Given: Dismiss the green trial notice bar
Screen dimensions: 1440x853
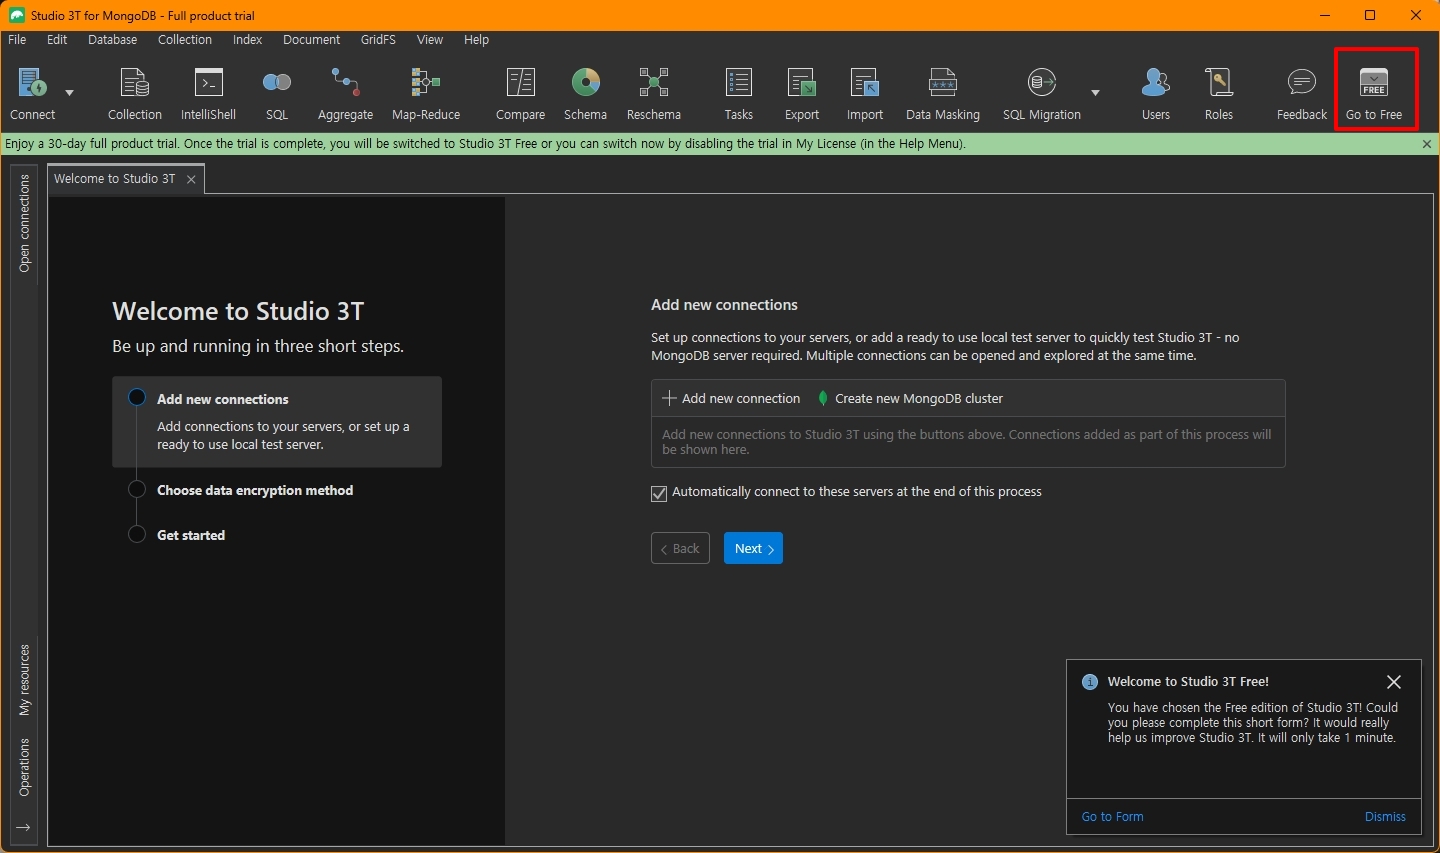Looking at the screenshot, I should (1427, 144).
